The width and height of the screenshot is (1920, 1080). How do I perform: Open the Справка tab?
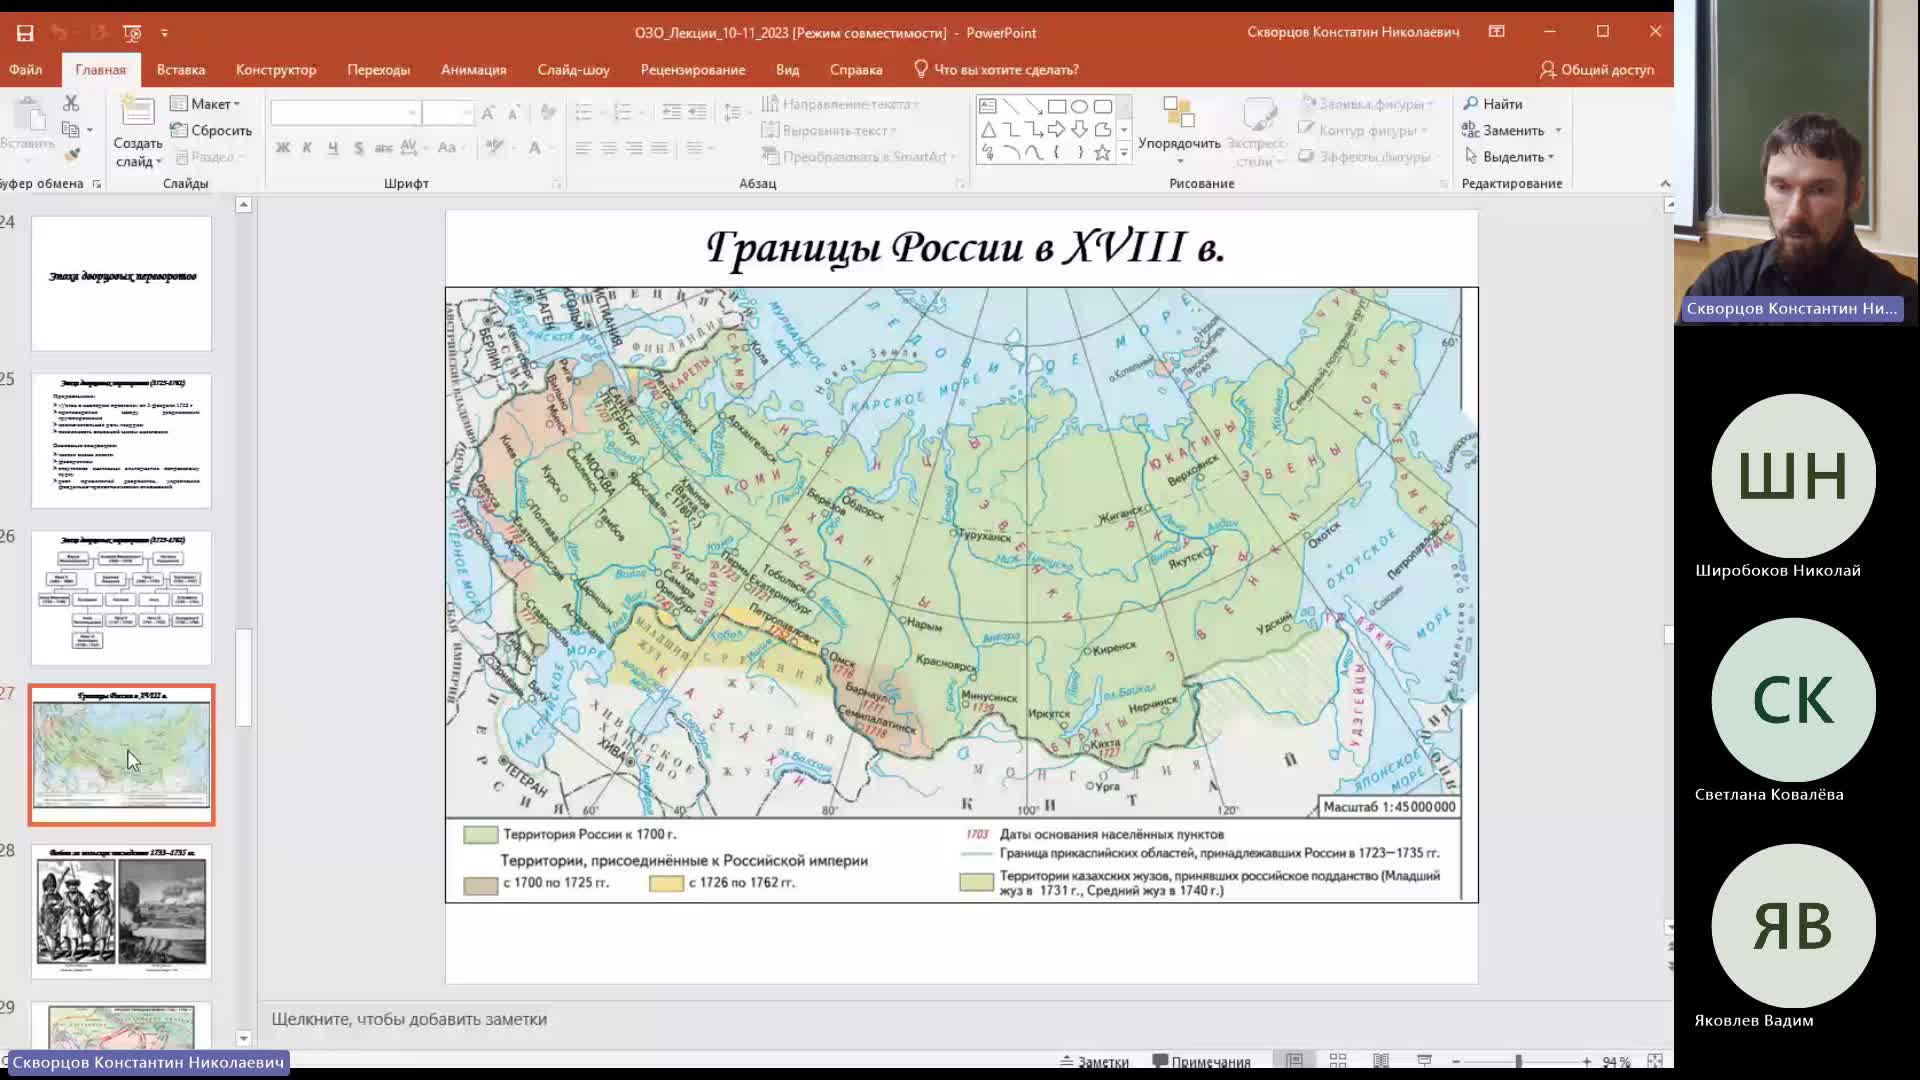click(856, 70)
